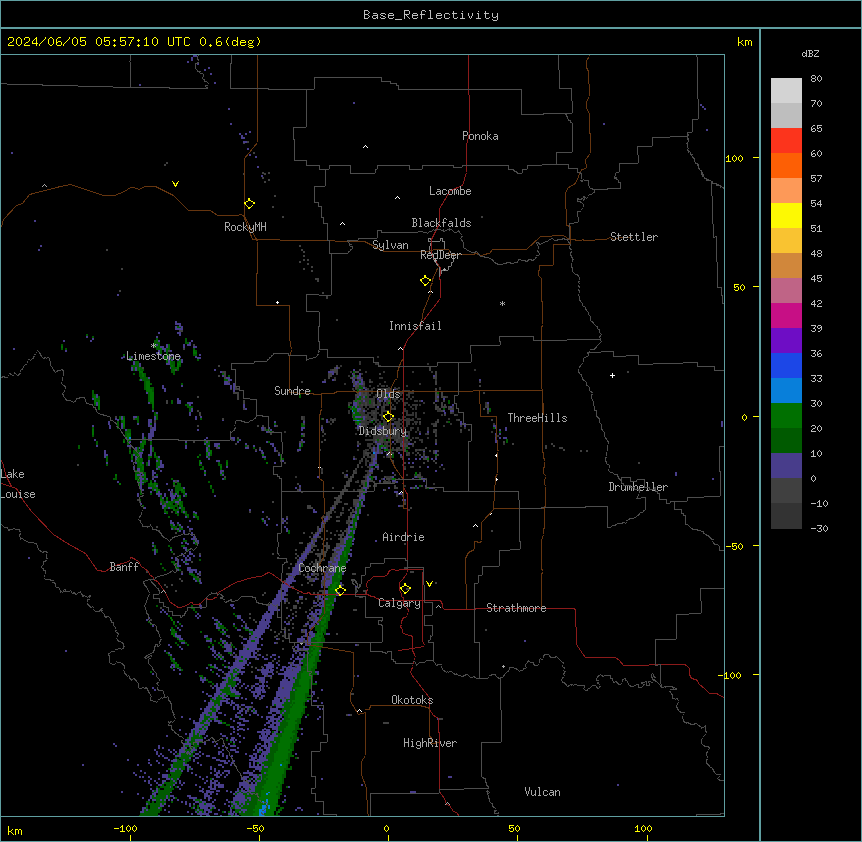Click the yellow V marker northwest of RockyMH
This screenshot has width=862, height=842.
point(175,184)
